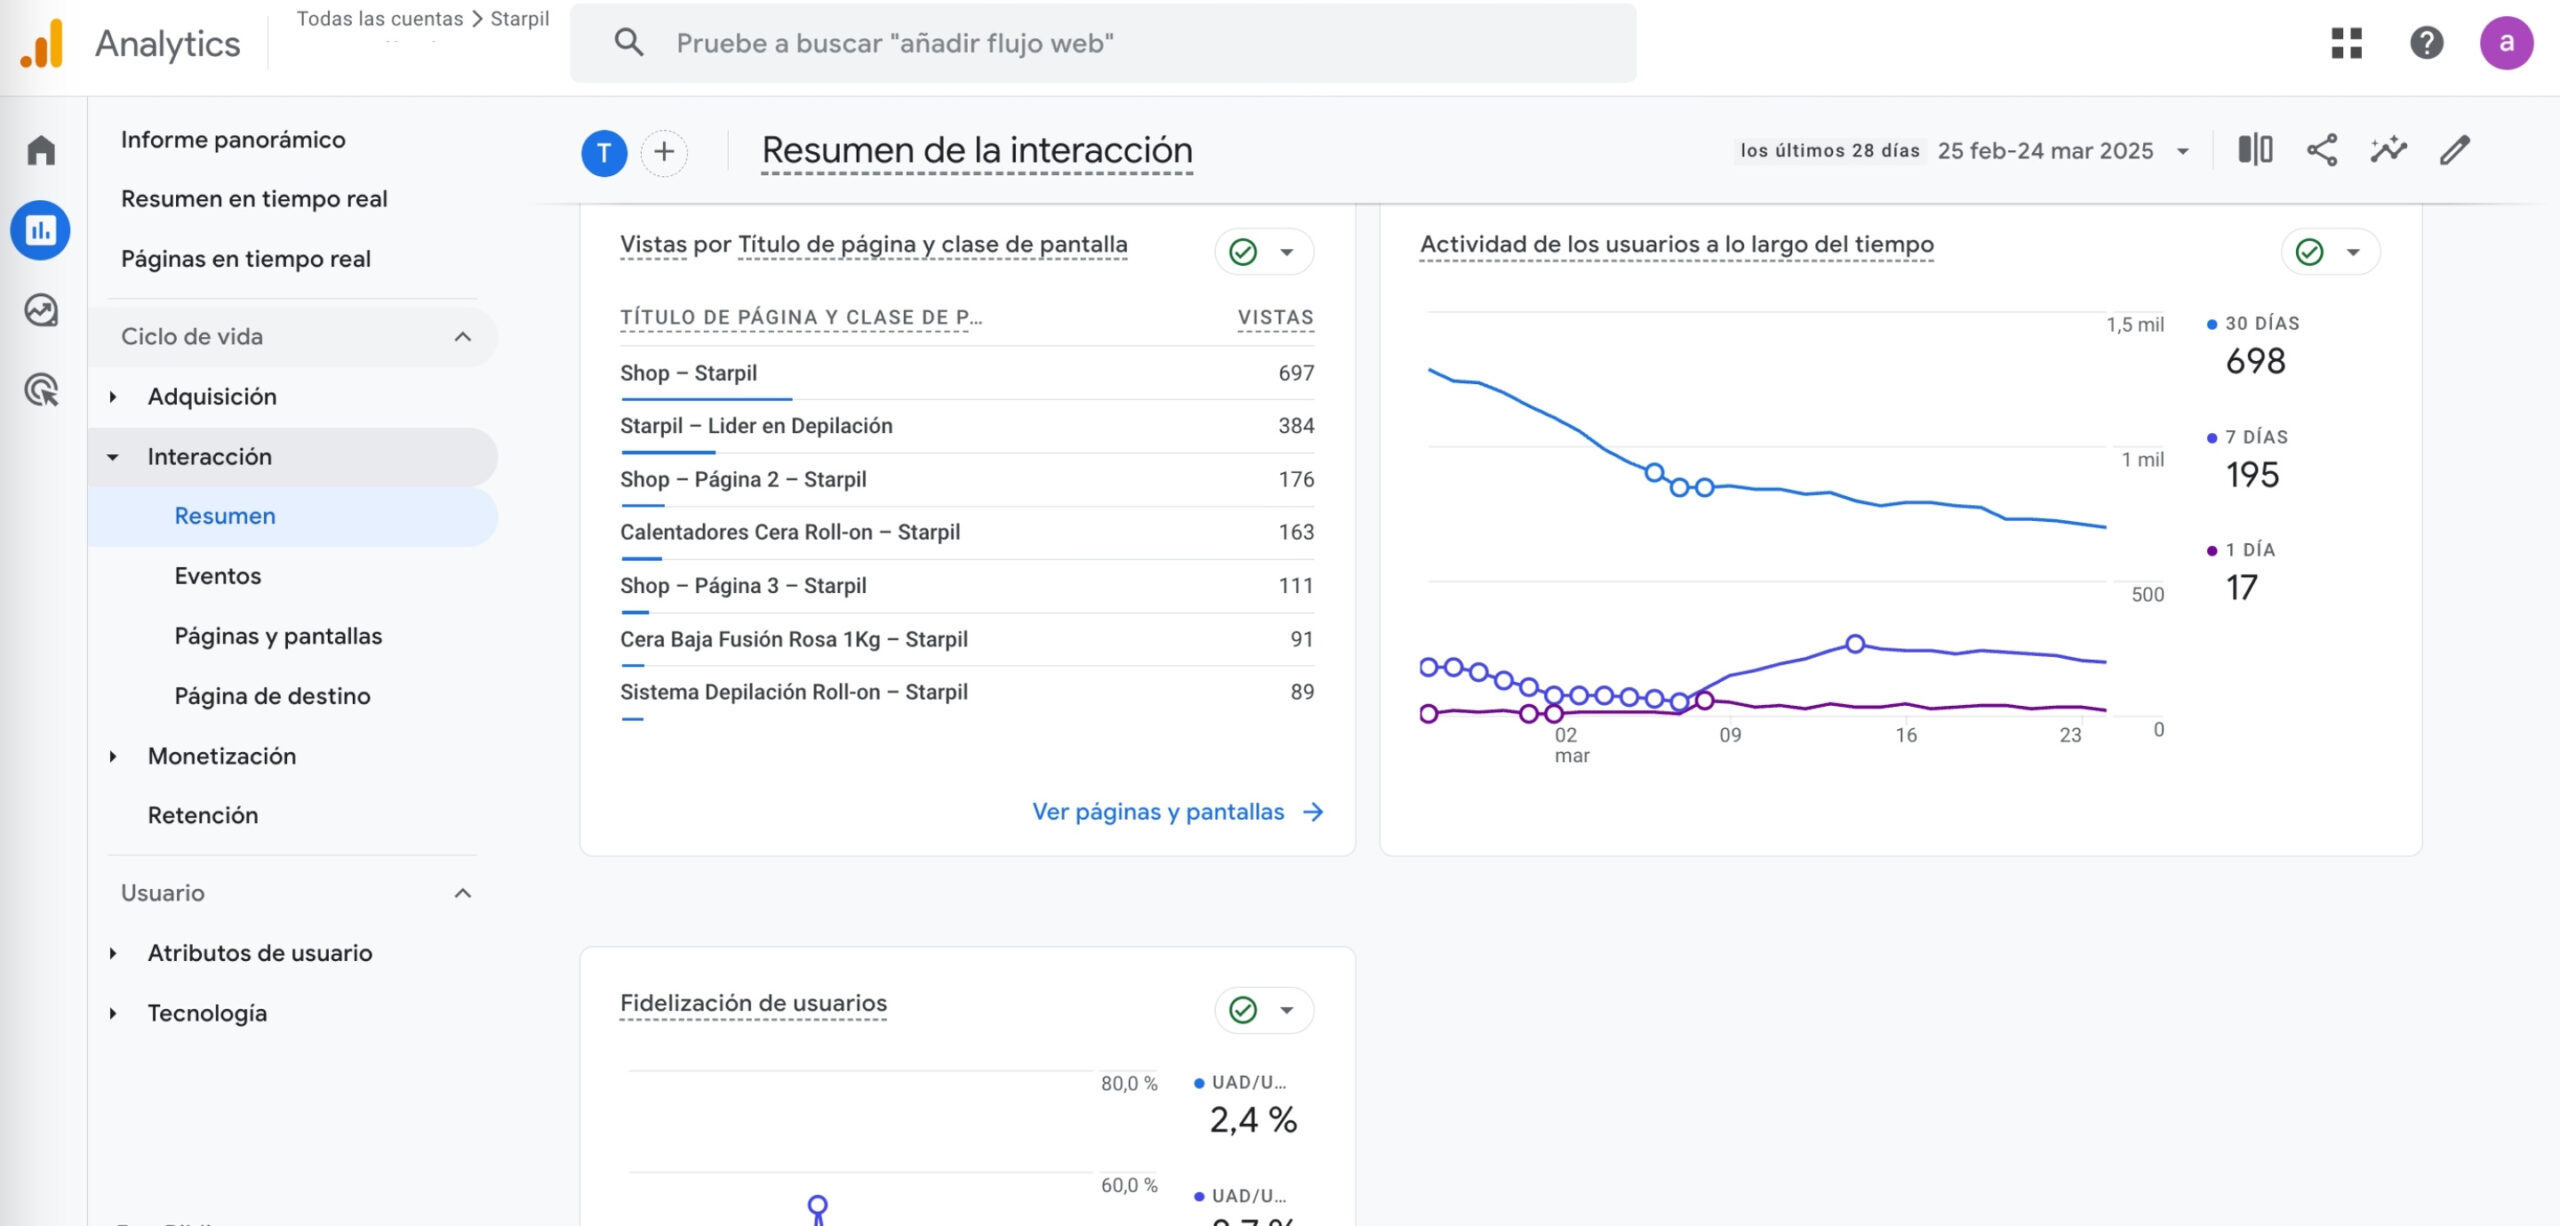Click the data quality check on Vistas card
The width and height of the screenshot is (2560, 1226).
1243,252
